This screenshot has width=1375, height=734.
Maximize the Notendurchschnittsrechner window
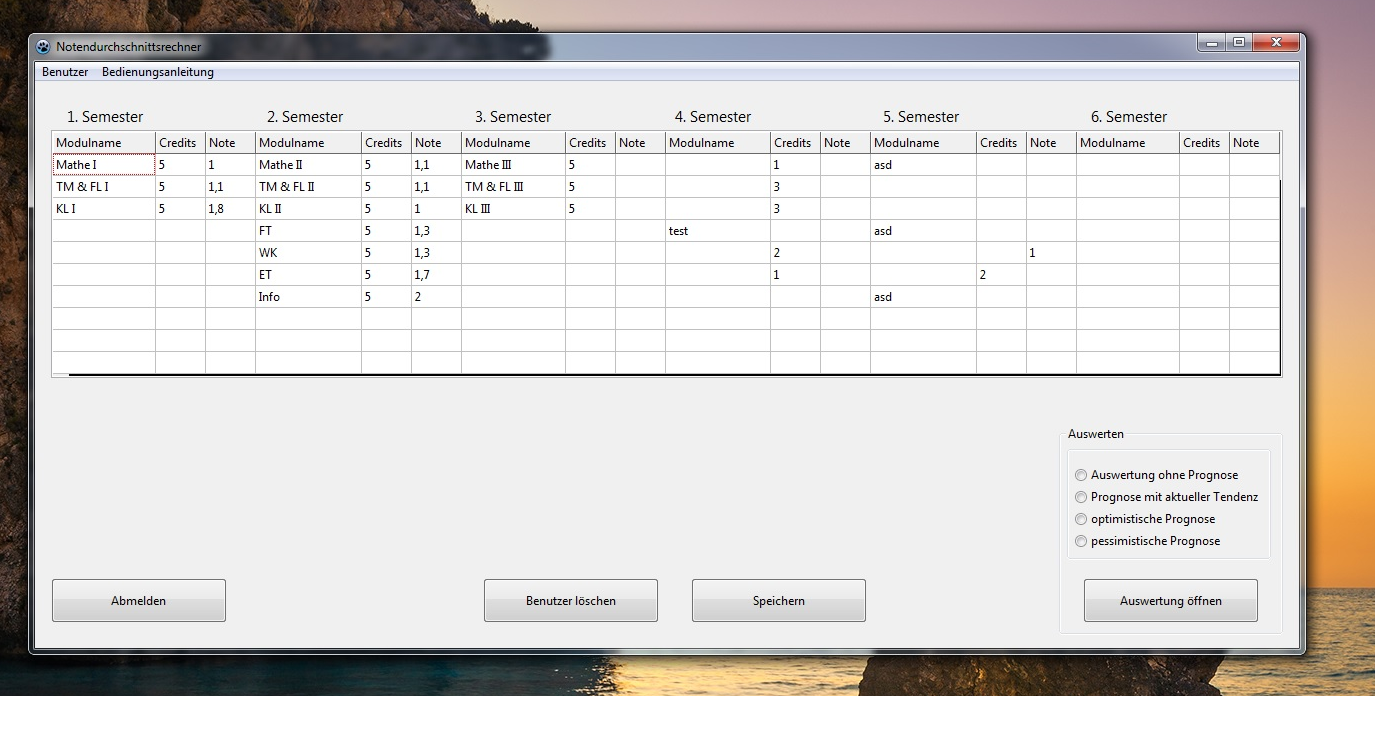point(1239,43)
